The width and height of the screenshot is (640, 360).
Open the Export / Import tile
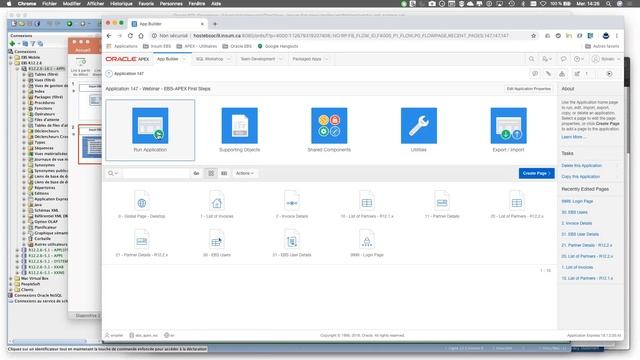coord(509,130)
